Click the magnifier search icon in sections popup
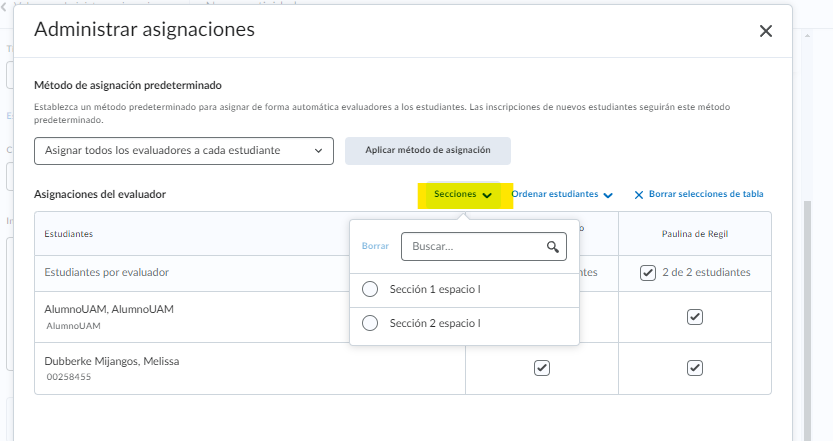833x441 pixels. (553, 246)
